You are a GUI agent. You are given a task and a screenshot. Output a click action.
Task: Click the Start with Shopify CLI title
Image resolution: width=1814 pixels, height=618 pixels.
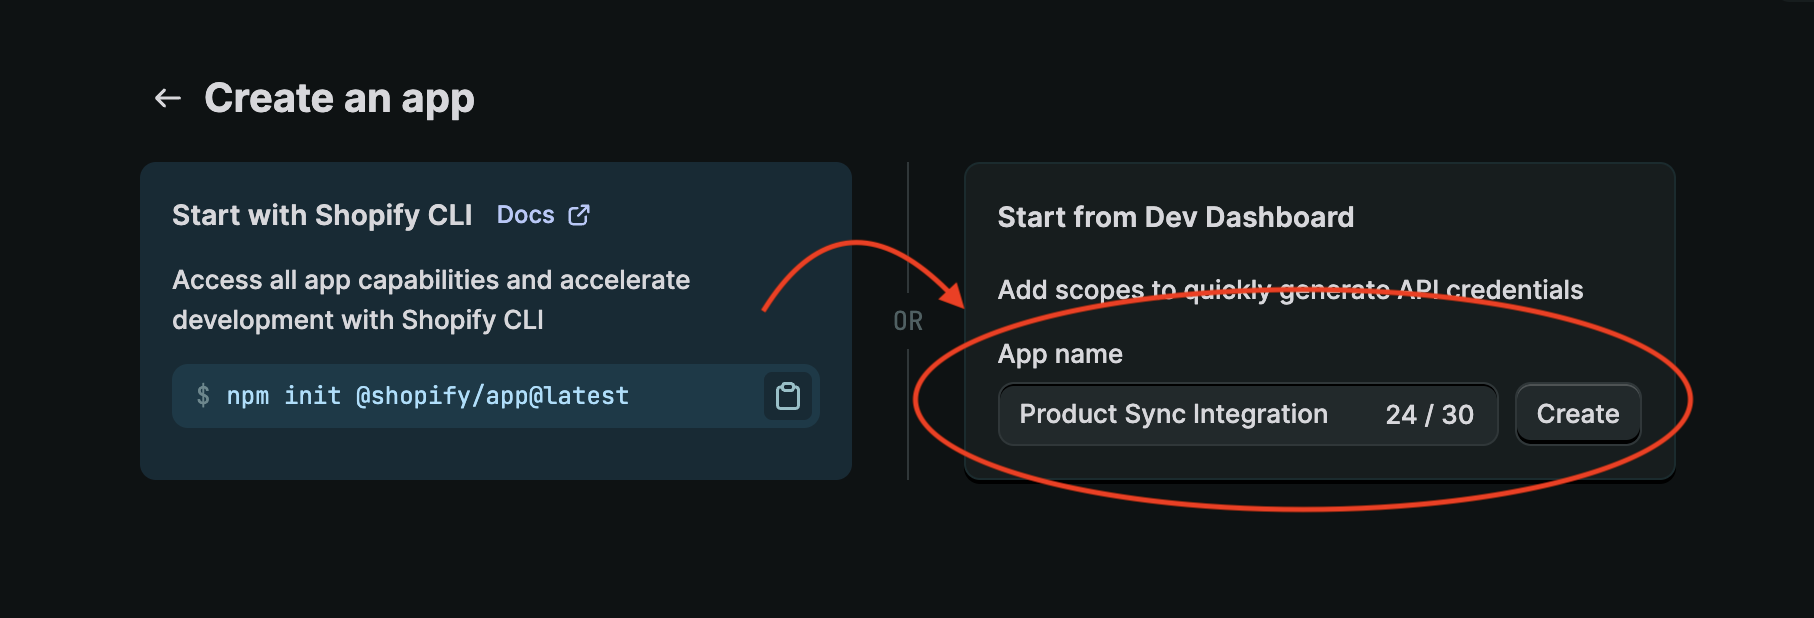coord(322,215)
